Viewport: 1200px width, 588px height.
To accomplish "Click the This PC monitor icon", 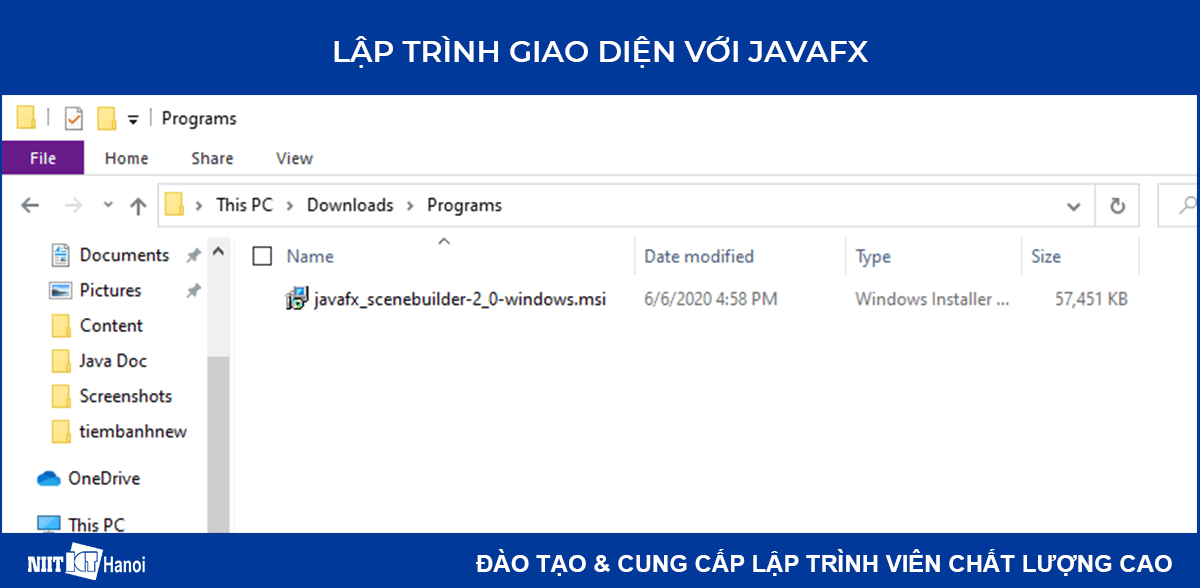I will point(48,524).
